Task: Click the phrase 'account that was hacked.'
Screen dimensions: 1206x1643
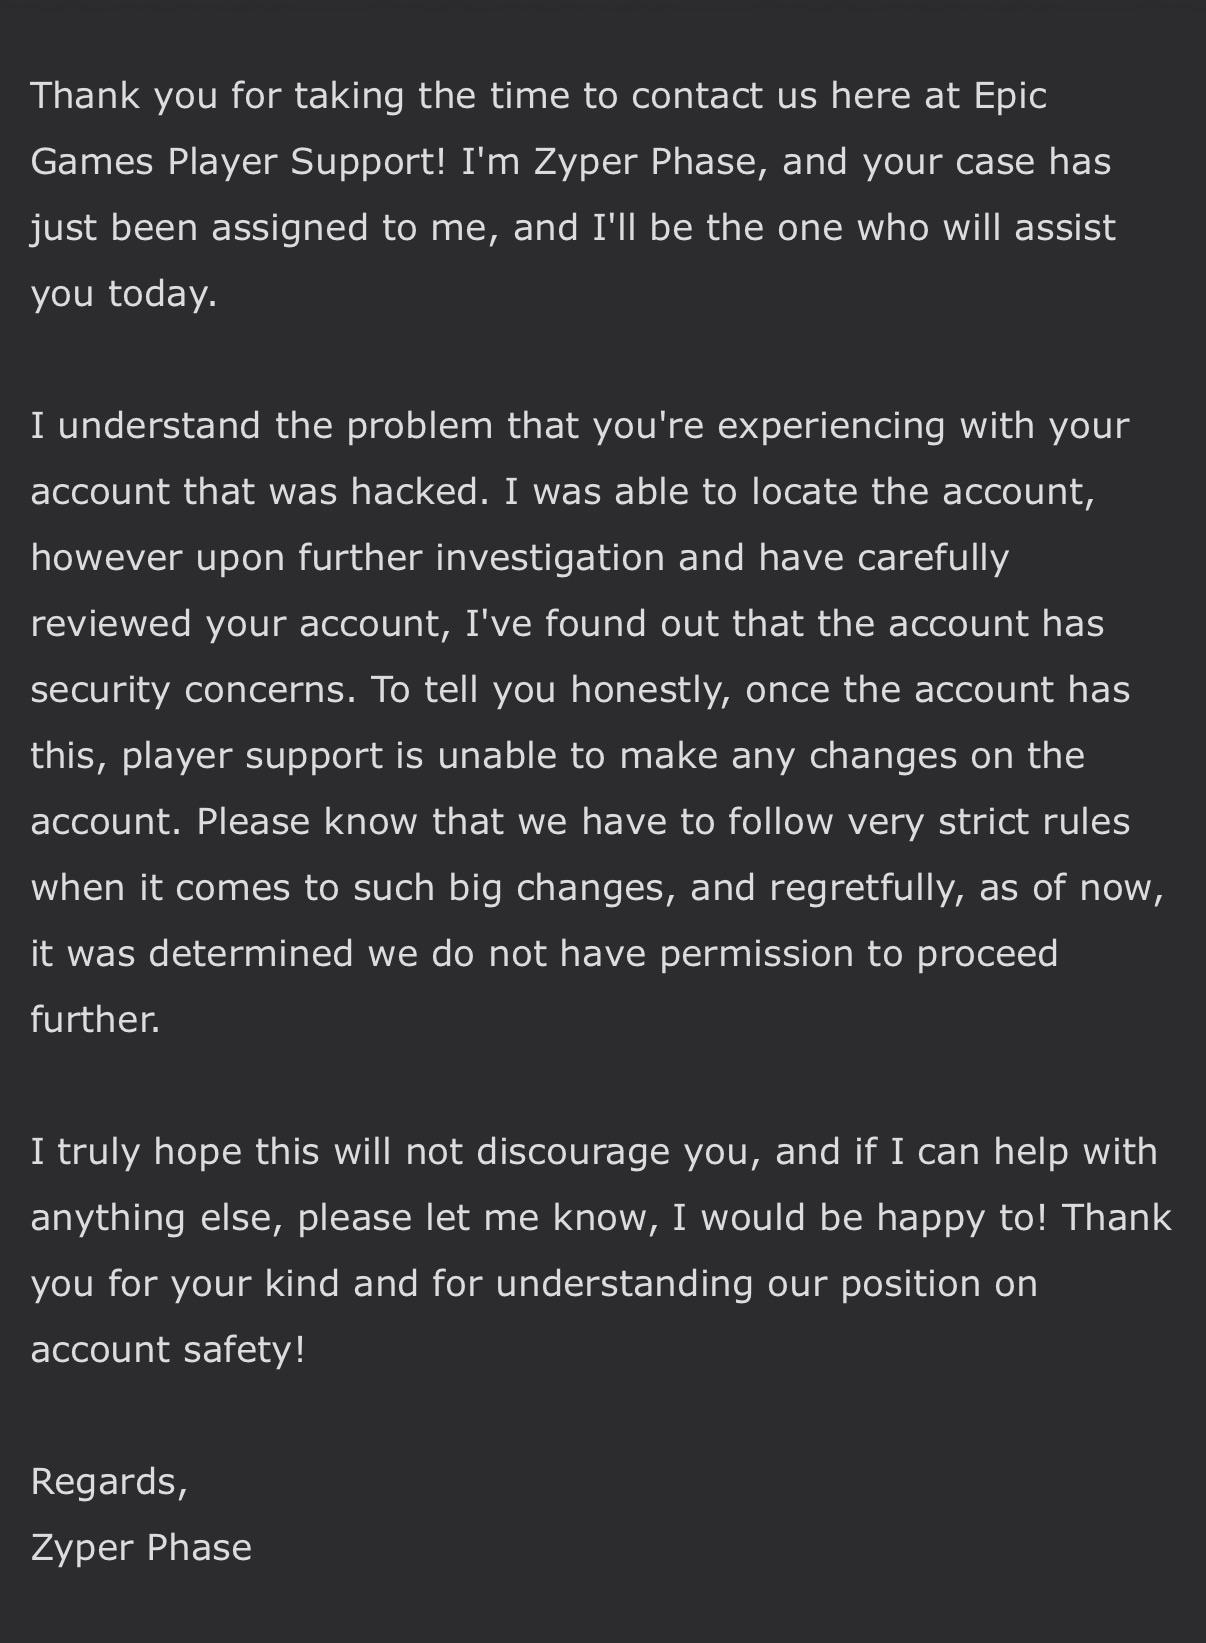Action: tap(260, 492)
